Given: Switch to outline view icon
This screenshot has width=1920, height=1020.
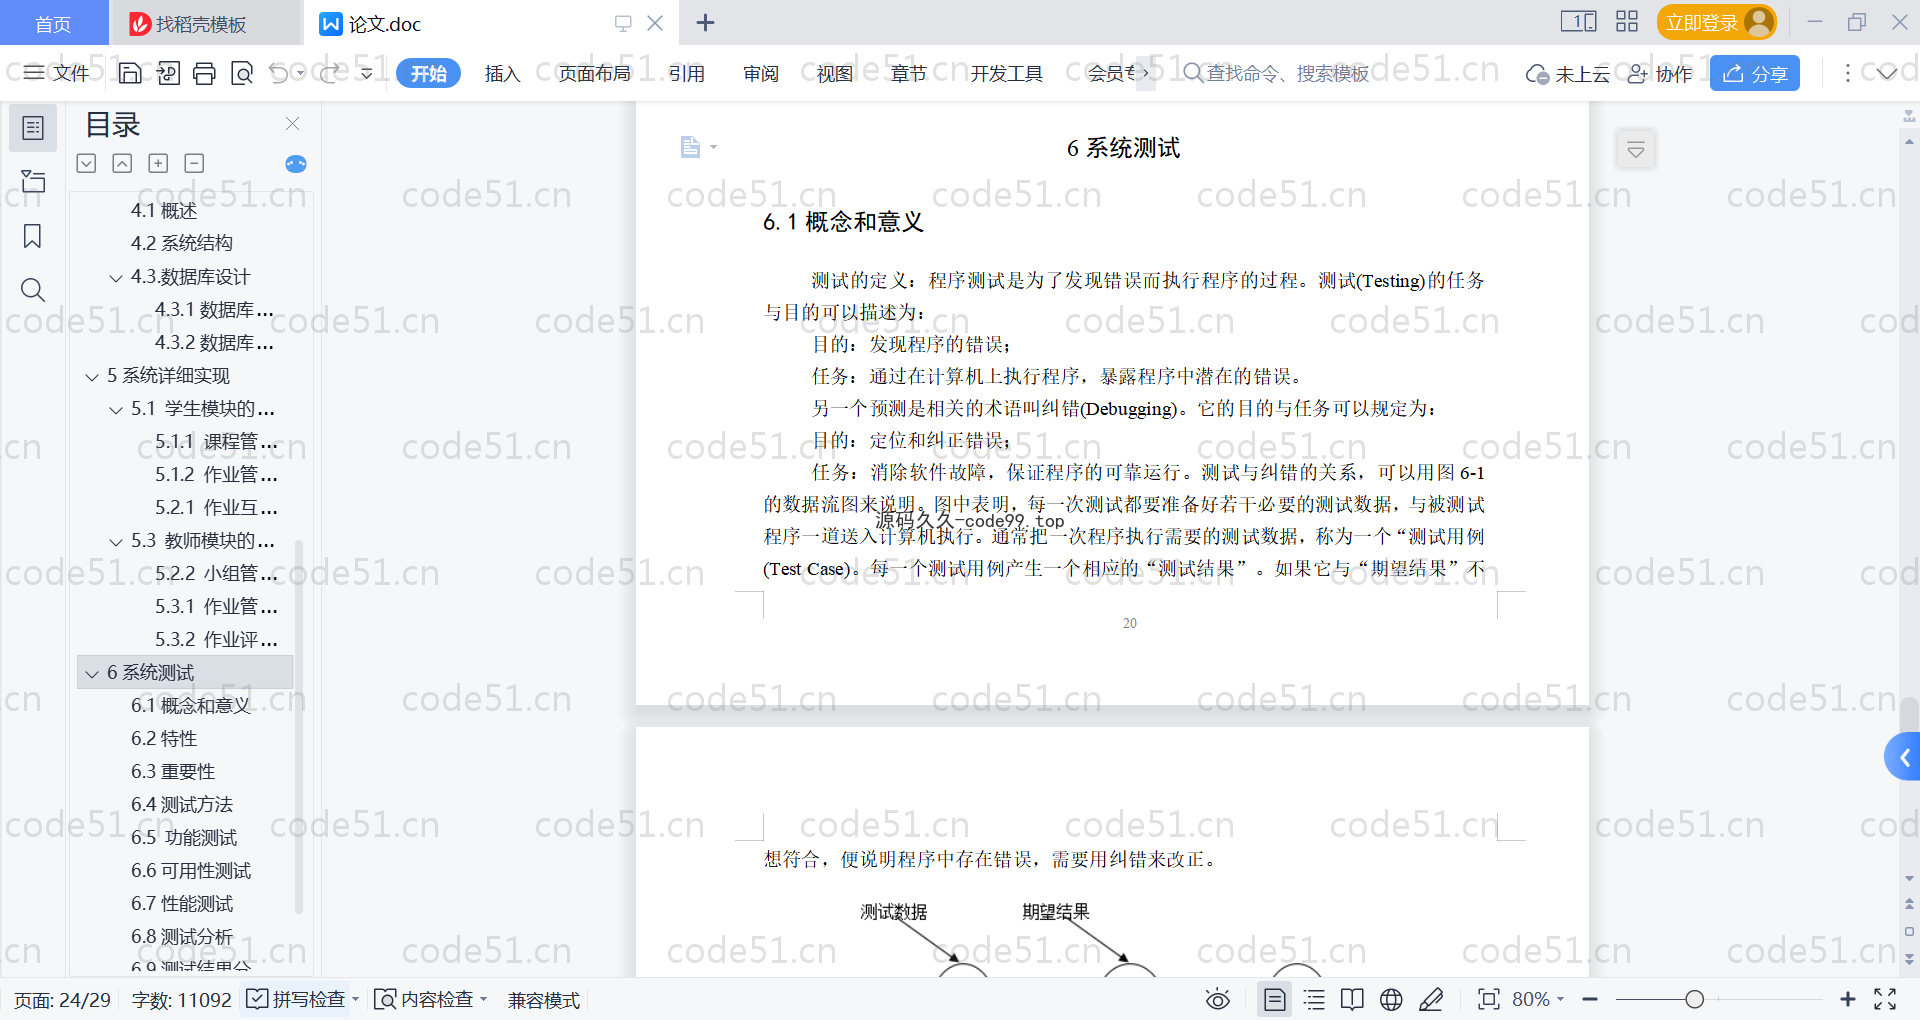Looking at the screenshot, I should pyautogui.click(x=1314, y=999).
